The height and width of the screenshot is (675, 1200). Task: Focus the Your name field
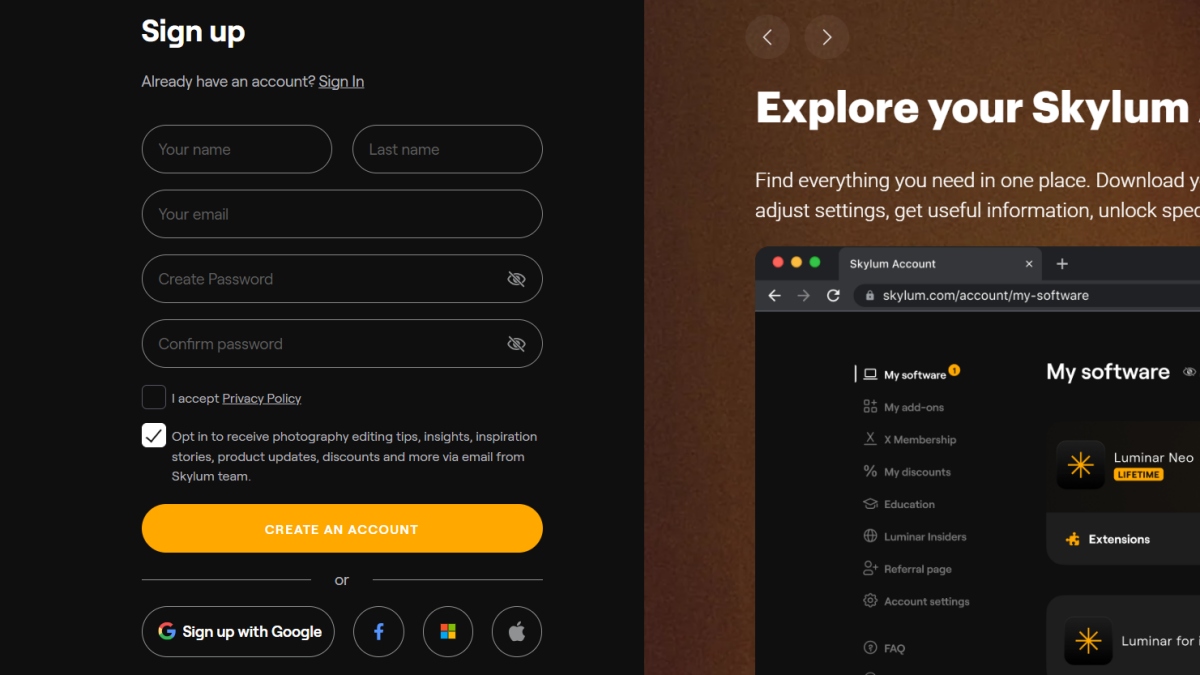click(x=237, y=149)
